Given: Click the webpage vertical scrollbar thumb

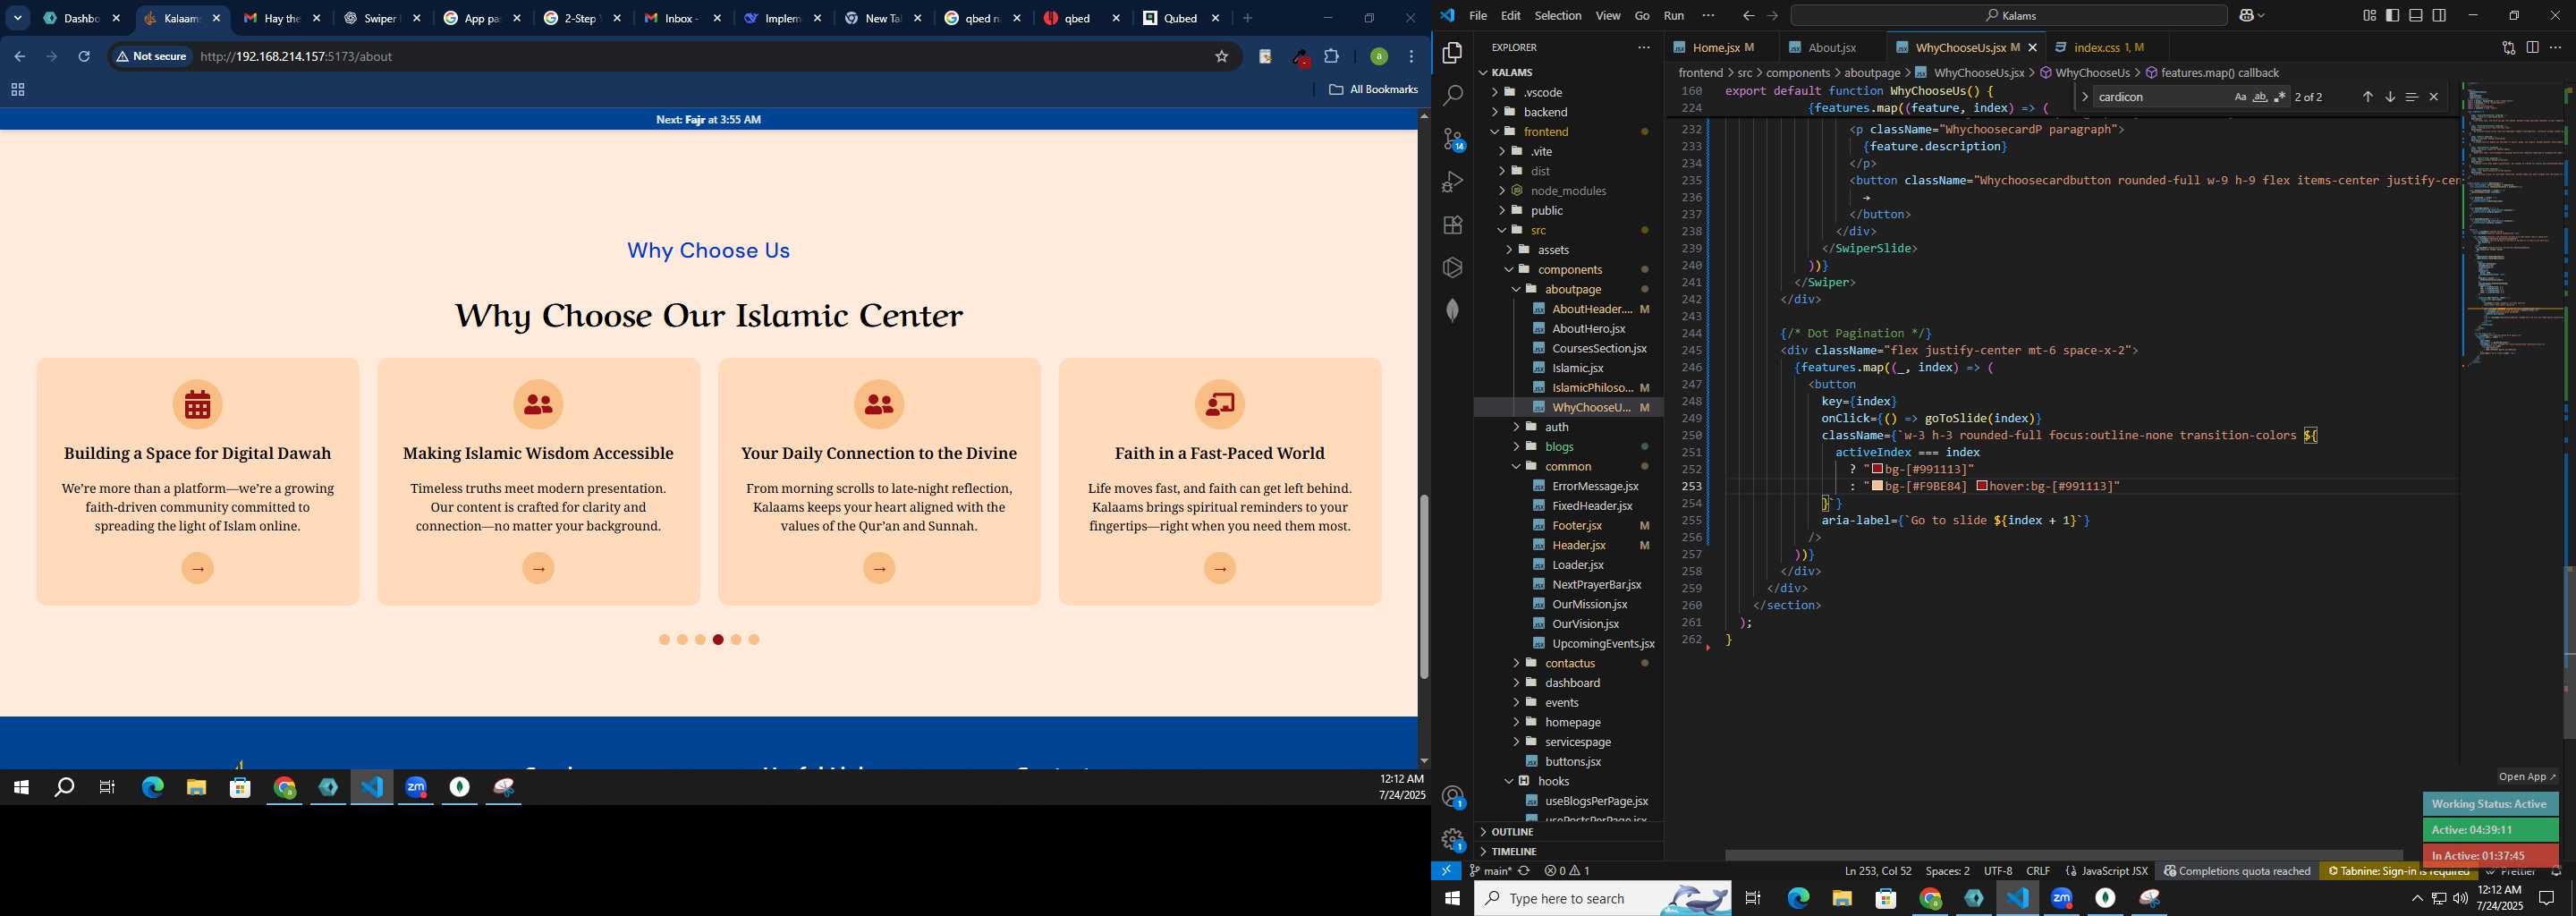Looking at the screenshot, I should click(x=1423, y=586).
